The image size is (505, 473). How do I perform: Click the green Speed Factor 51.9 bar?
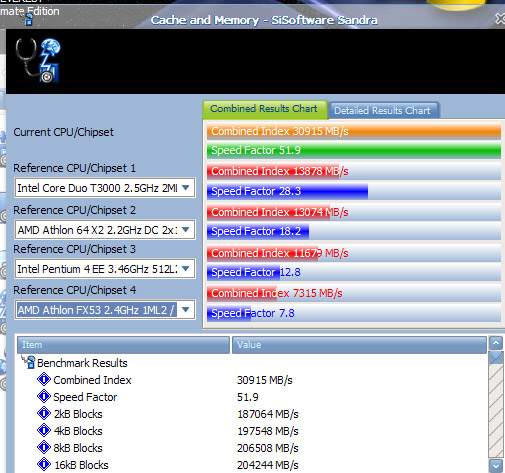(354, 150)
